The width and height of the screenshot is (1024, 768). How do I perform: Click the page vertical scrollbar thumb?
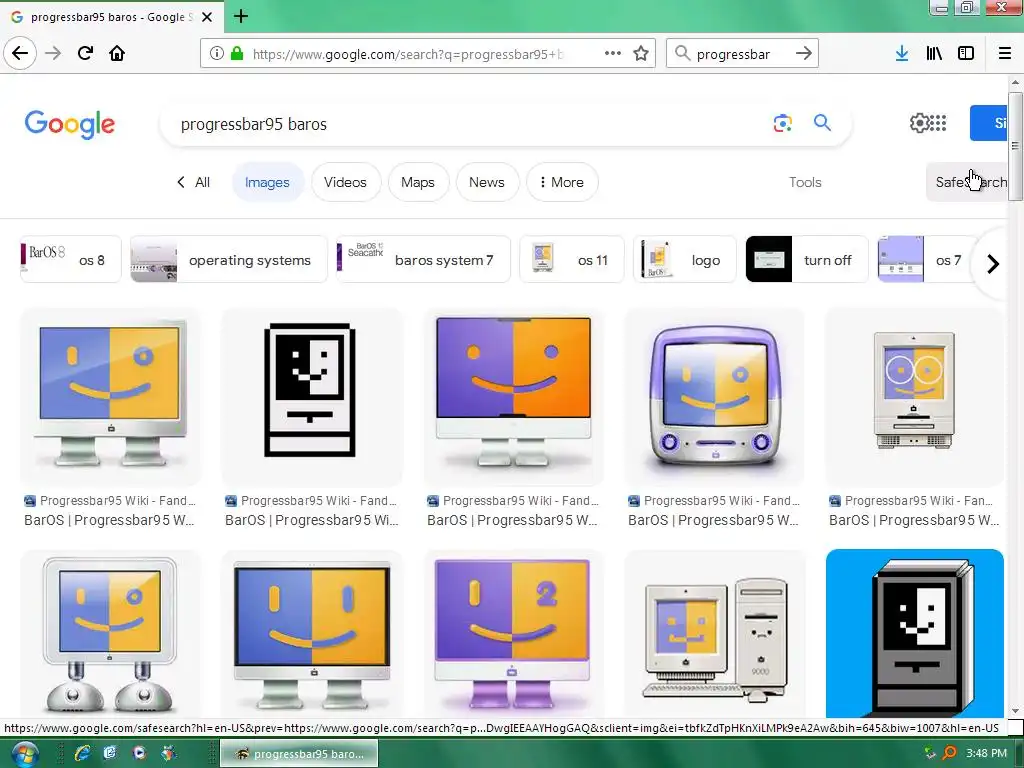point(1015,145)
